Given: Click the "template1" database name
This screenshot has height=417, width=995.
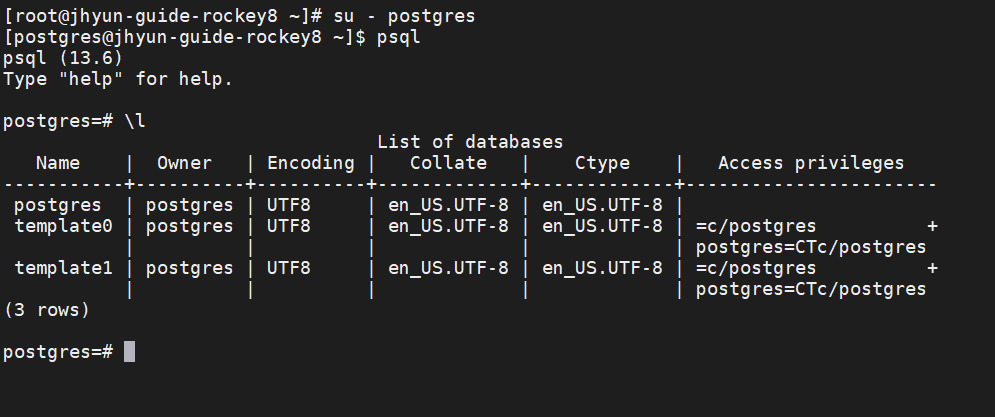Looking at the screenshot, I should (63, 268).
